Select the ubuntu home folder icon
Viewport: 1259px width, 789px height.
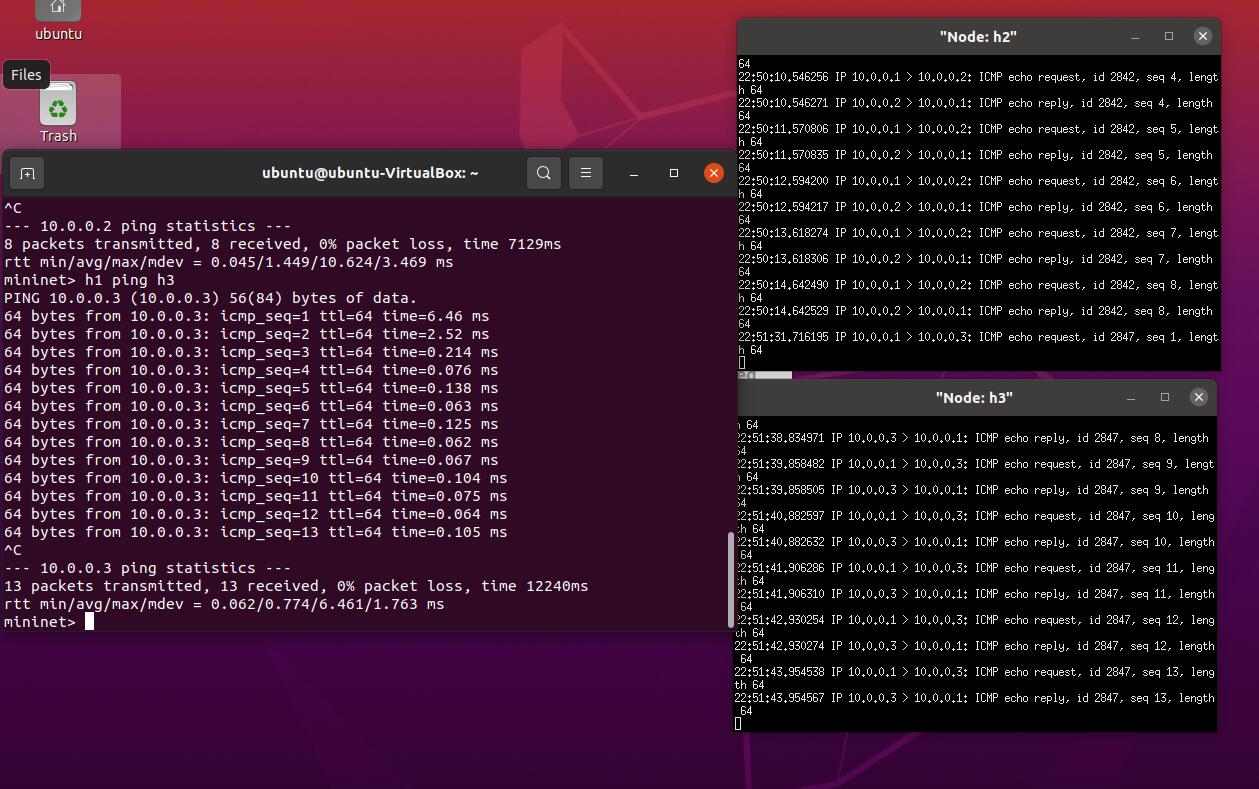58,20
